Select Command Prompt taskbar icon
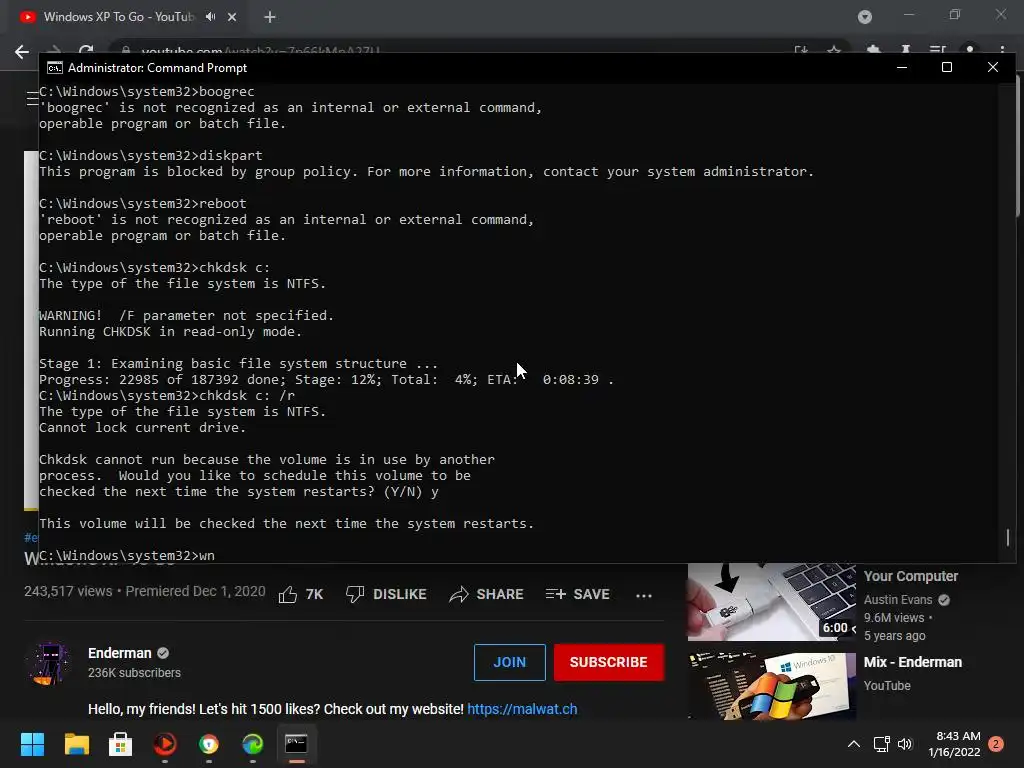Image resolution: width=1024 pixels, height=768 pixels. (296, 744)
